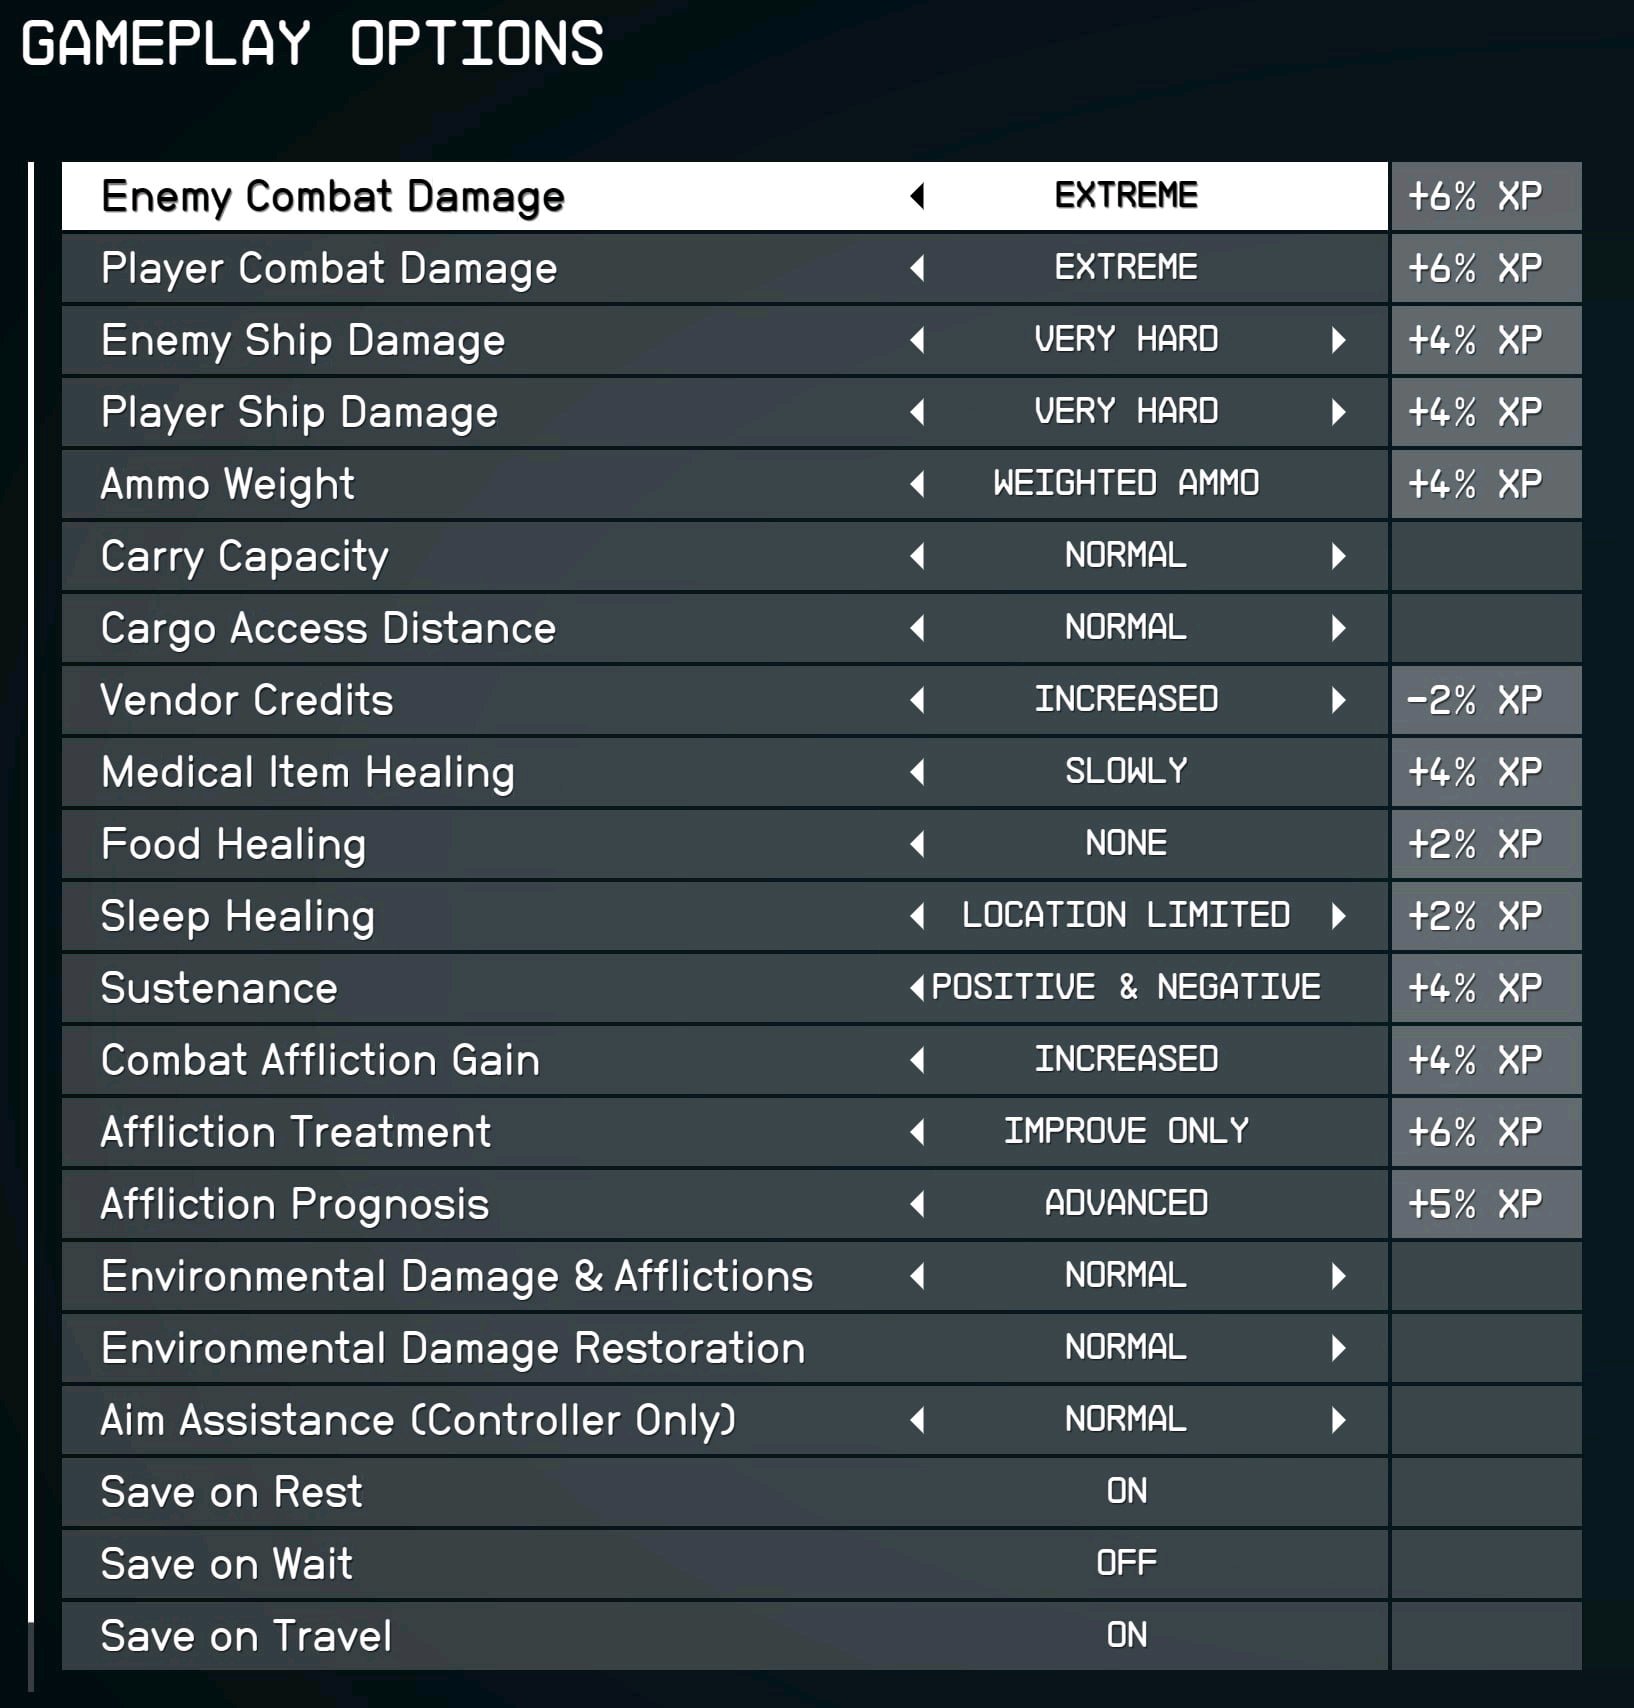Click right arrow for Sleep Healing
Viewport: 1634px width, 1708px height.
coord(1338,916)
